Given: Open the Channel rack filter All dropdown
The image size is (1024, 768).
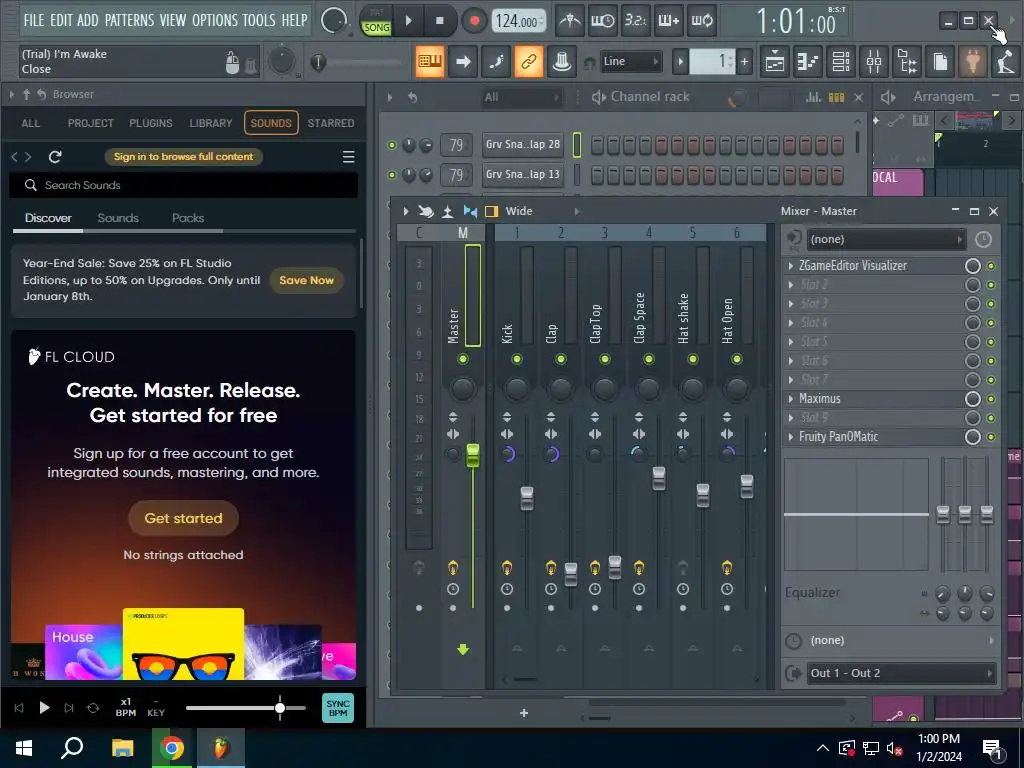Looking at the screenshot, I should coord(522,97).
